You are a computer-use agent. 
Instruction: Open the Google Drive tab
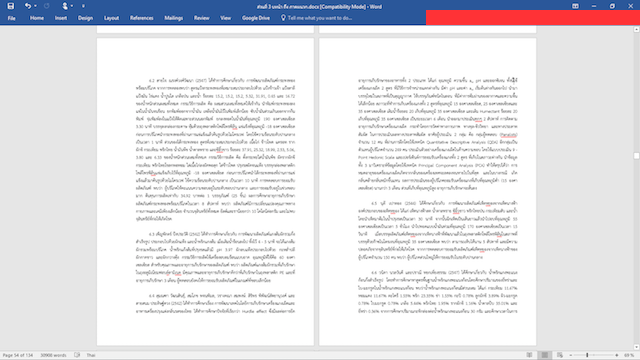click(256, 18)
